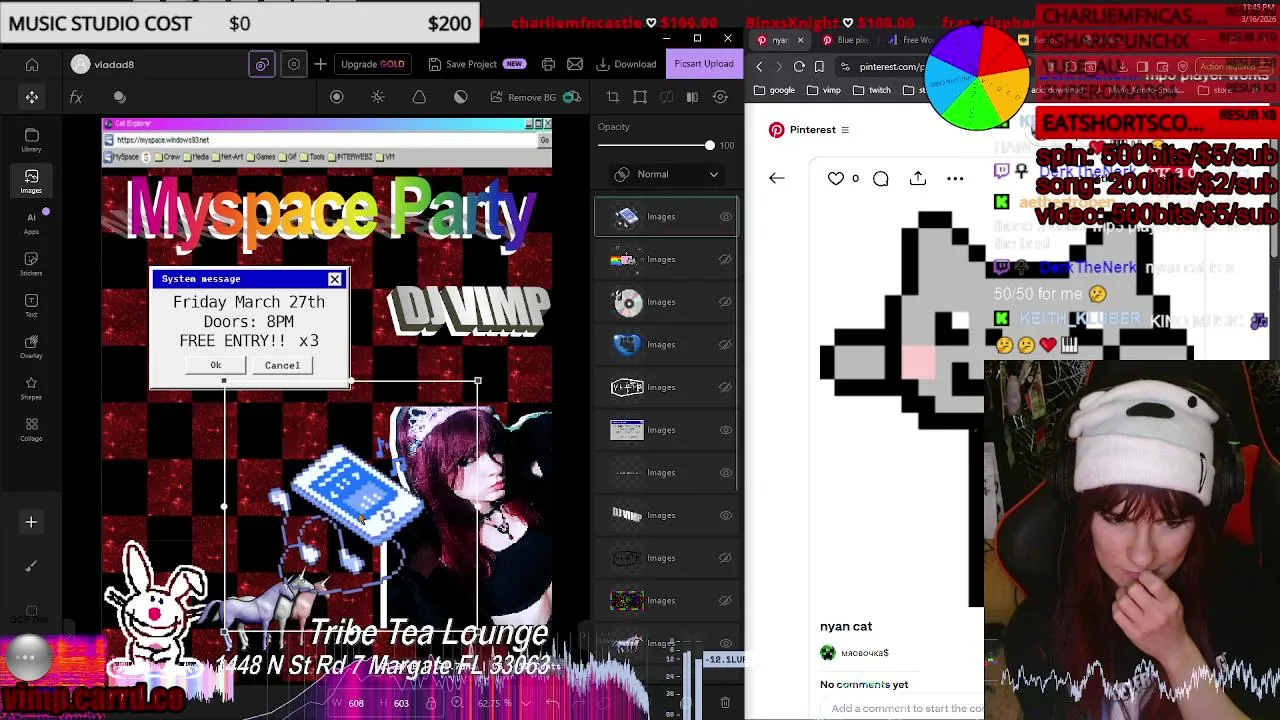Click the email share envelope icon
Image resolution: width=1280 pixels, height=720 pixels.
pyautogui.click(x=575, y=64)
